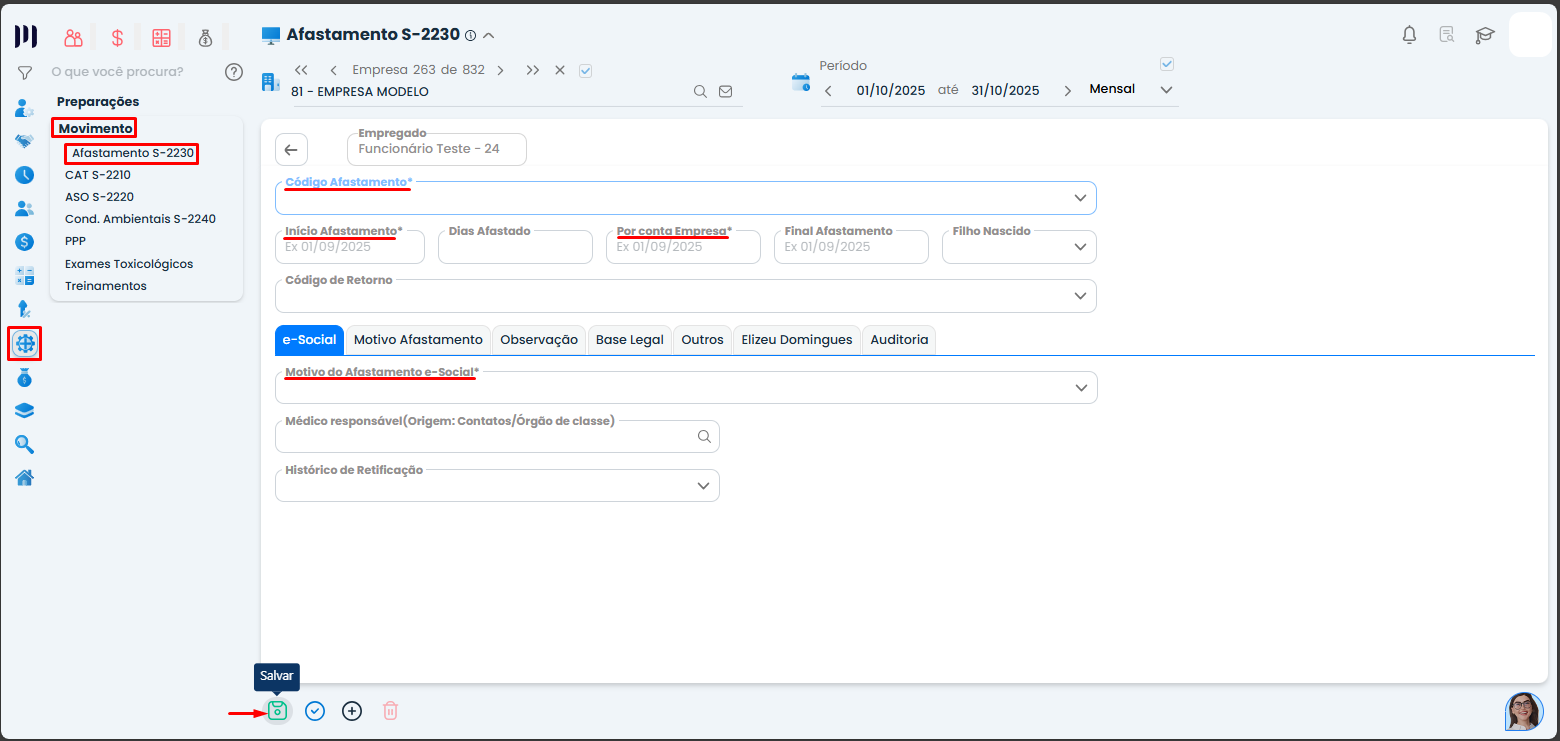Click the graduation cap training icon
The height and width of the screenshot is (741, 1560).
[x=1485, y=35]
